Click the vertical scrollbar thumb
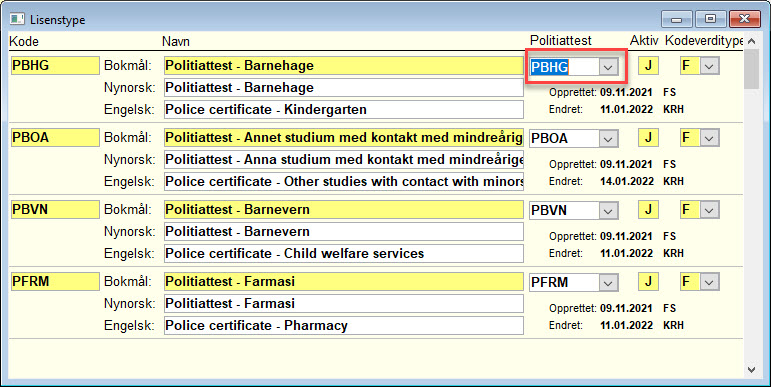 tap(751, 69)
